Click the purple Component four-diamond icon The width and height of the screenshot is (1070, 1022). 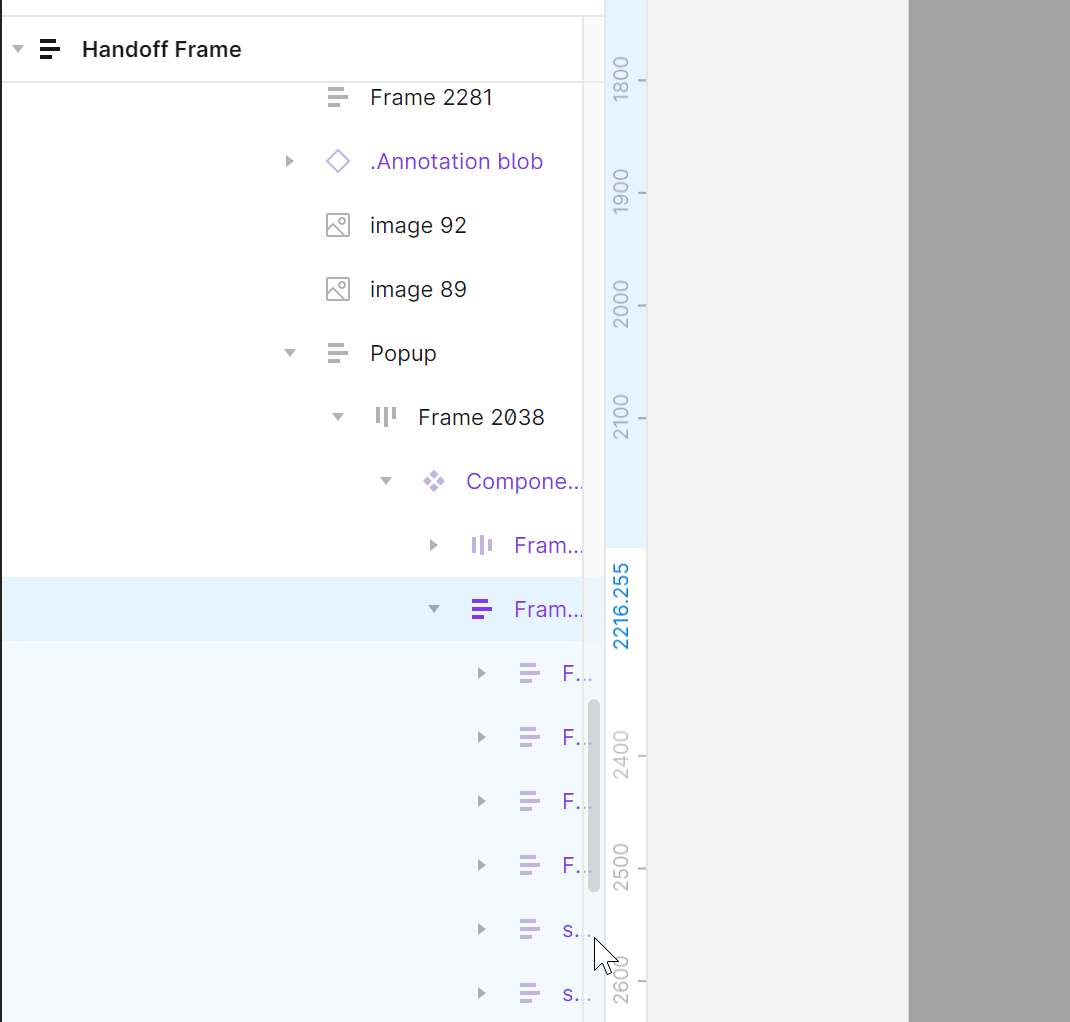click(434, 482)
